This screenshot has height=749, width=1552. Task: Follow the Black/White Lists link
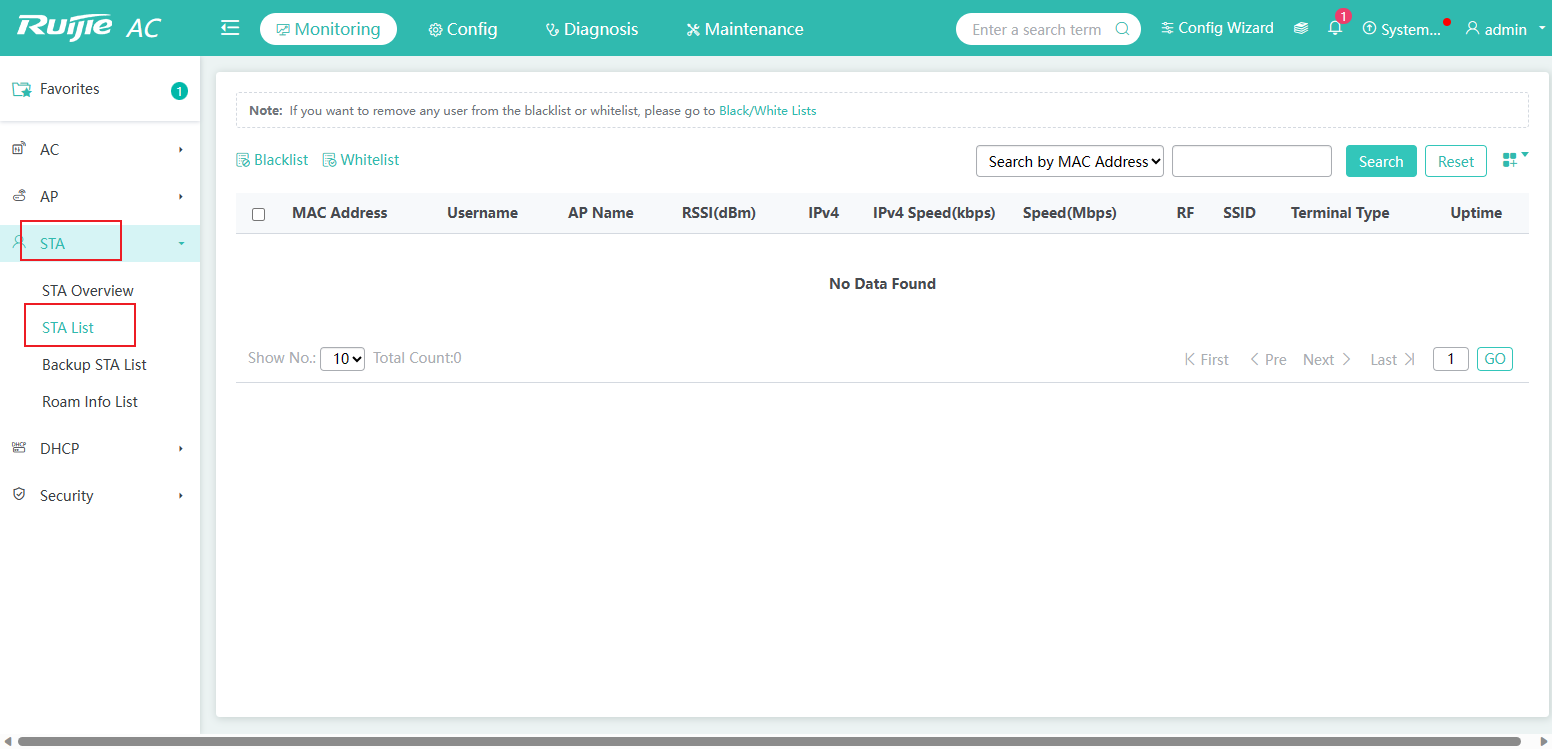[768, 111]
